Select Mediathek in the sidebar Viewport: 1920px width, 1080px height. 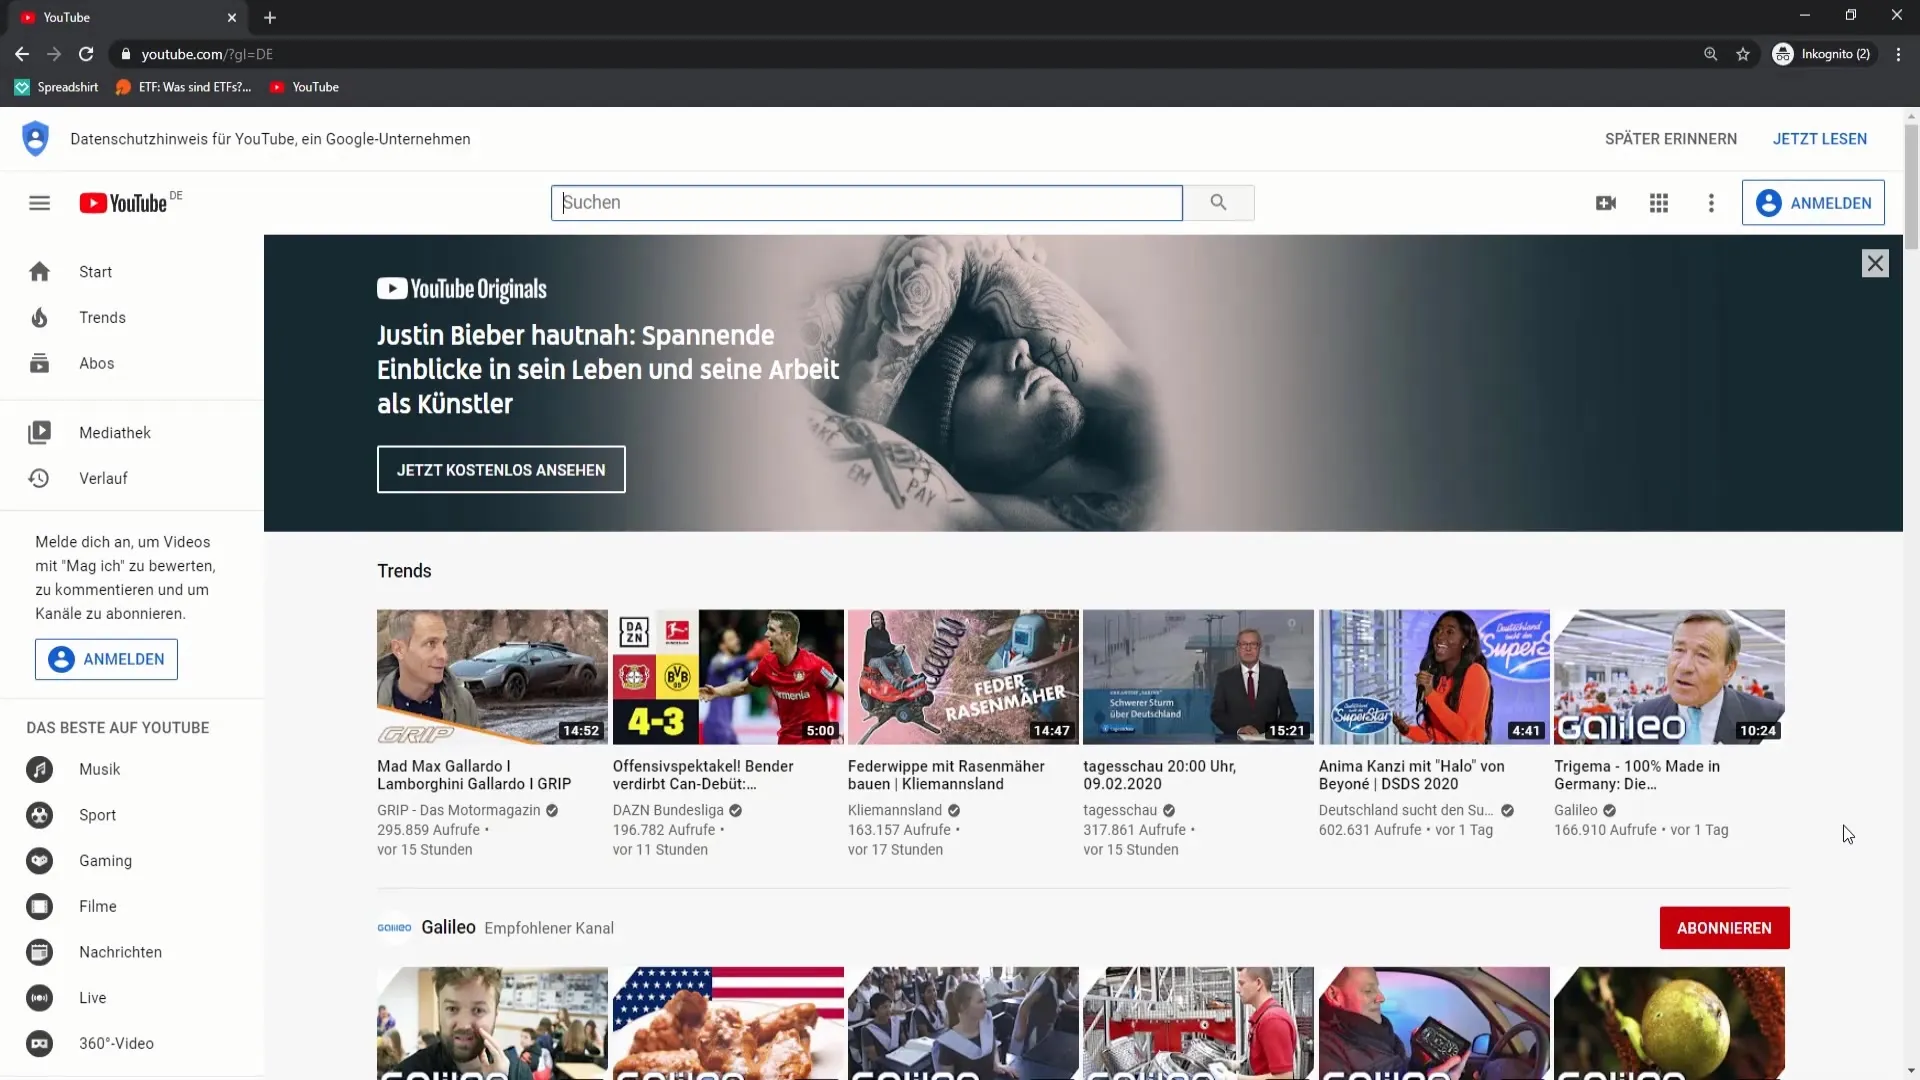click(115, 433)
